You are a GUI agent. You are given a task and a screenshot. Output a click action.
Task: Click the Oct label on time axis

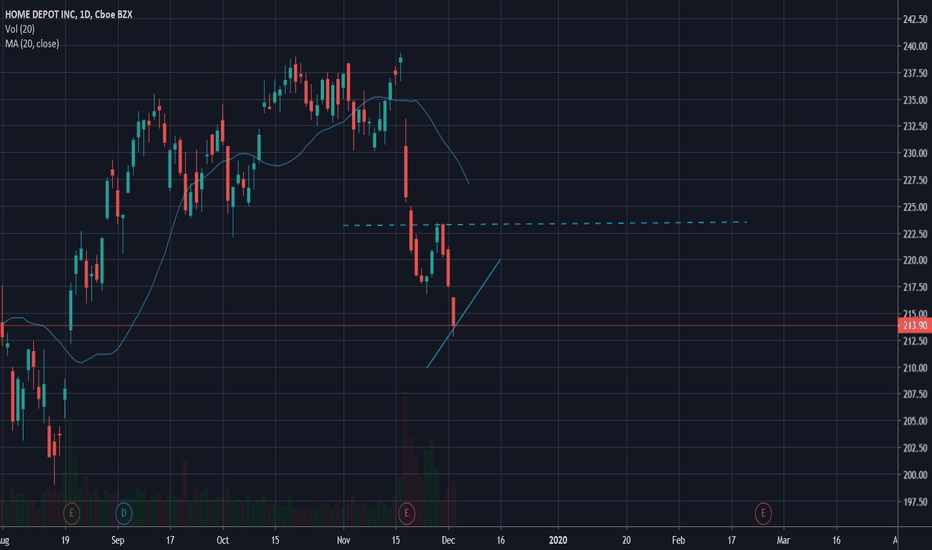click(x=222, y=540)
